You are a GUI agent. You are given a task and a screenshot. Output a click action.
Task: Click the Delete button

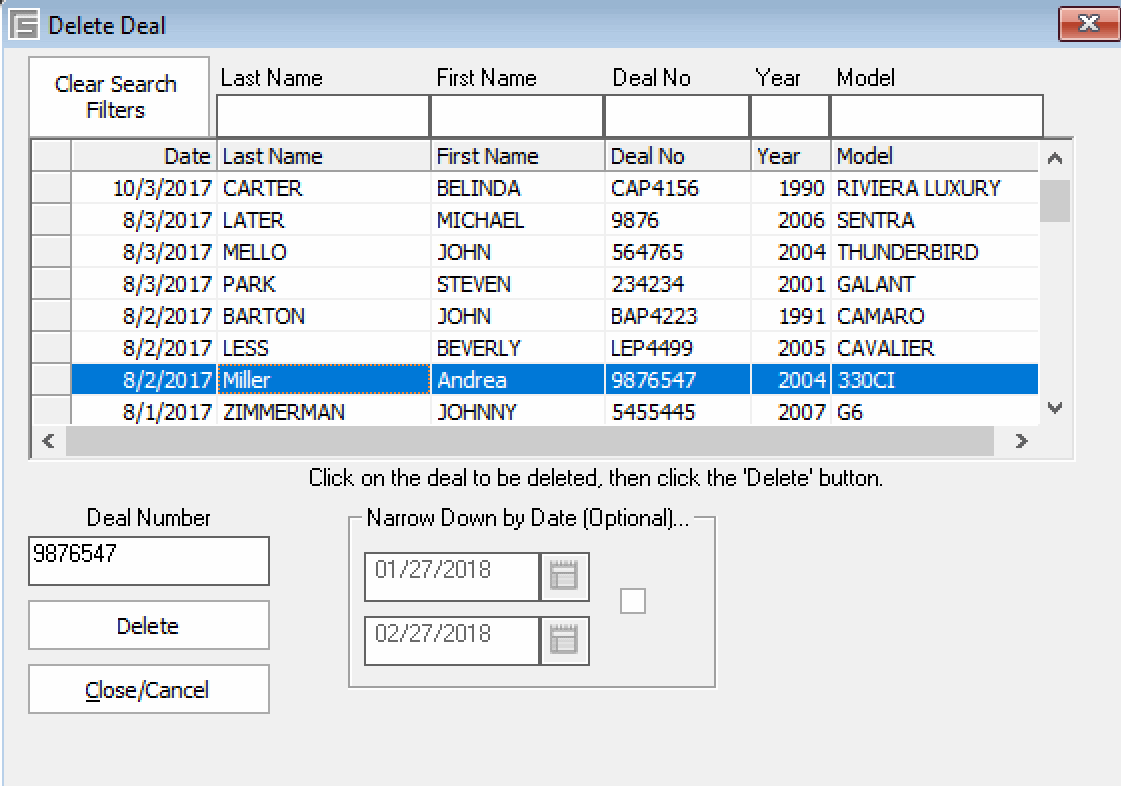tap(148, 624)
